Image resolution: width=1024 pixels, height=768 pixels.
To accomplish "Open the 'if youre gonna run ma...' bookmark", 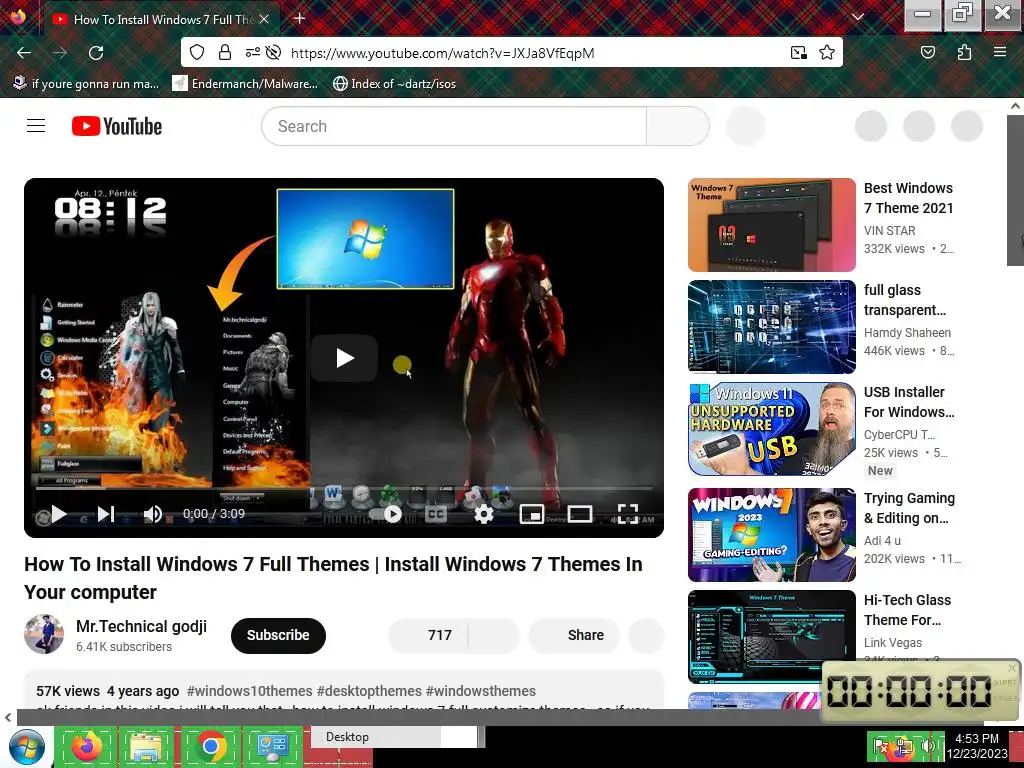I will (x=87, y=84).
